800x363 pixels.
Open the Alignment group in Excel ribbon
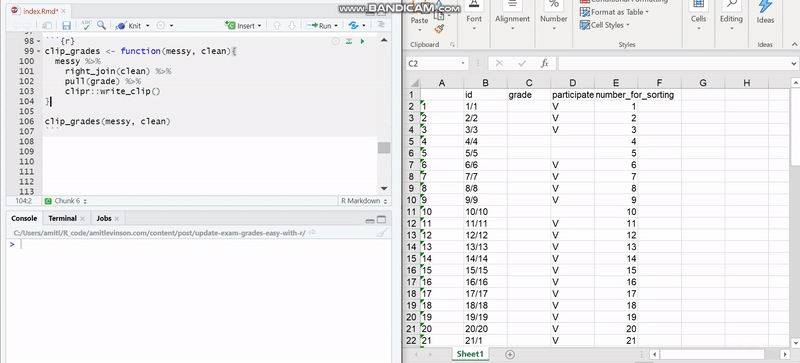pyautogui.click(x=512, y=18)
